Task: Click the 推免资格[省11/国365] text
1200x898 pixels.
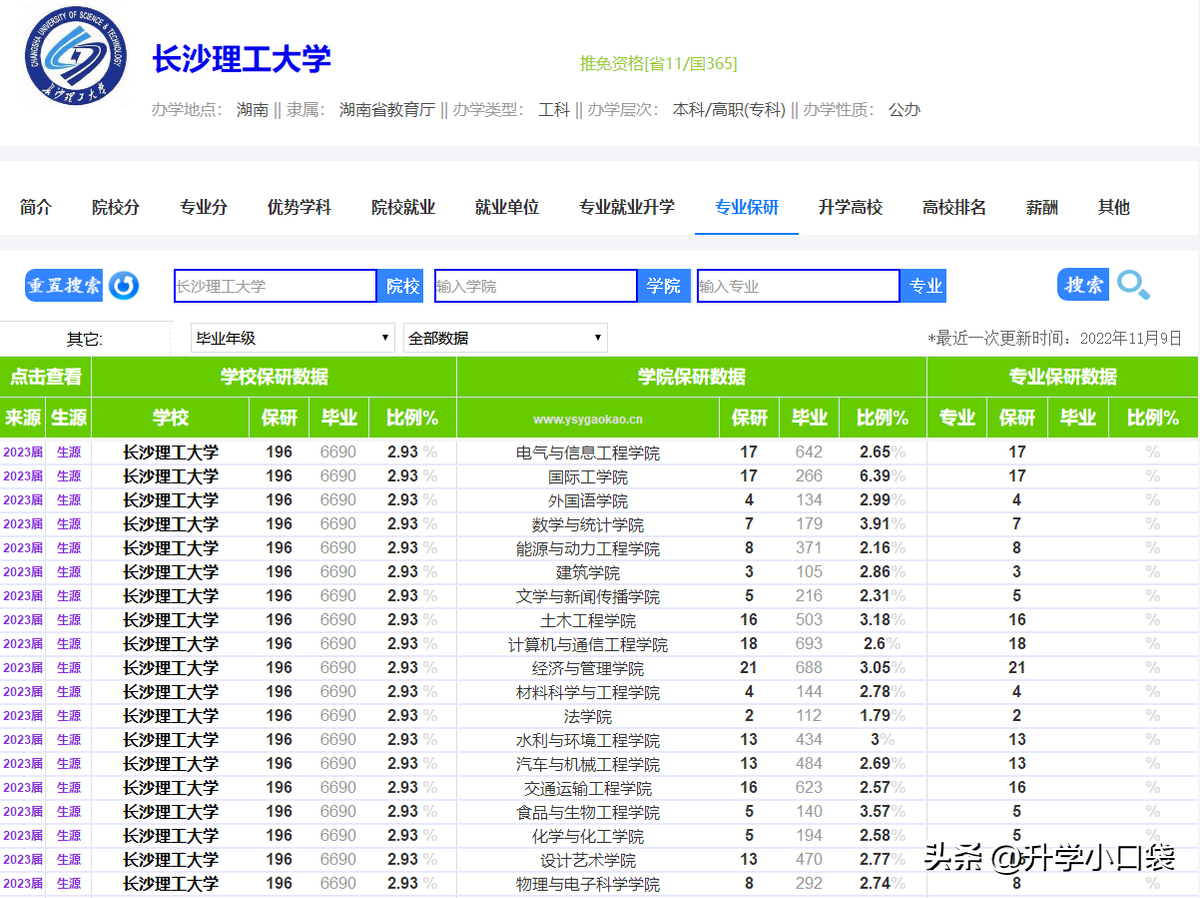Action: coord(658,63)
